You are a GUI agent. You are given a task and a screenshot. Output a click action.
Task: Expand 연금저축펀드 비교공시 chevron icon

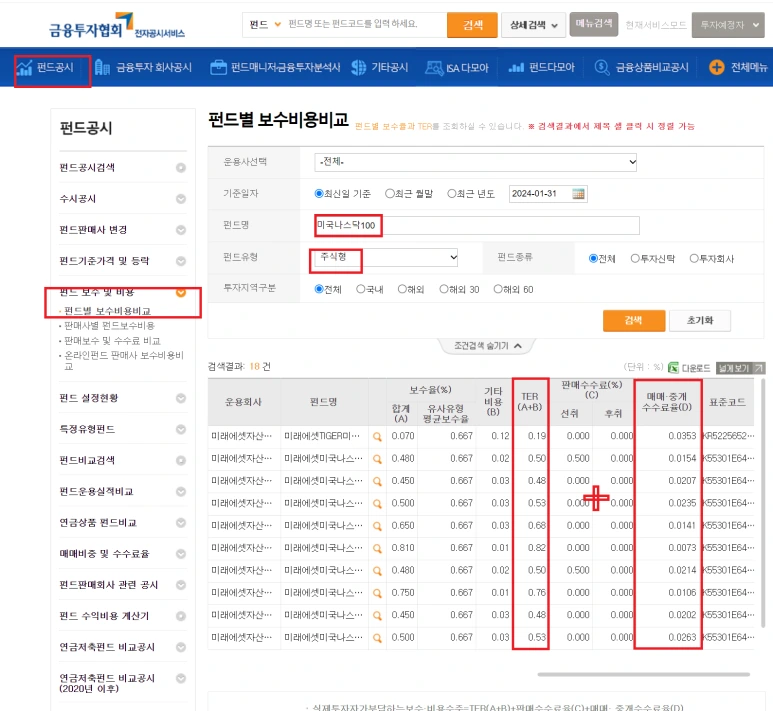[181, 647]
